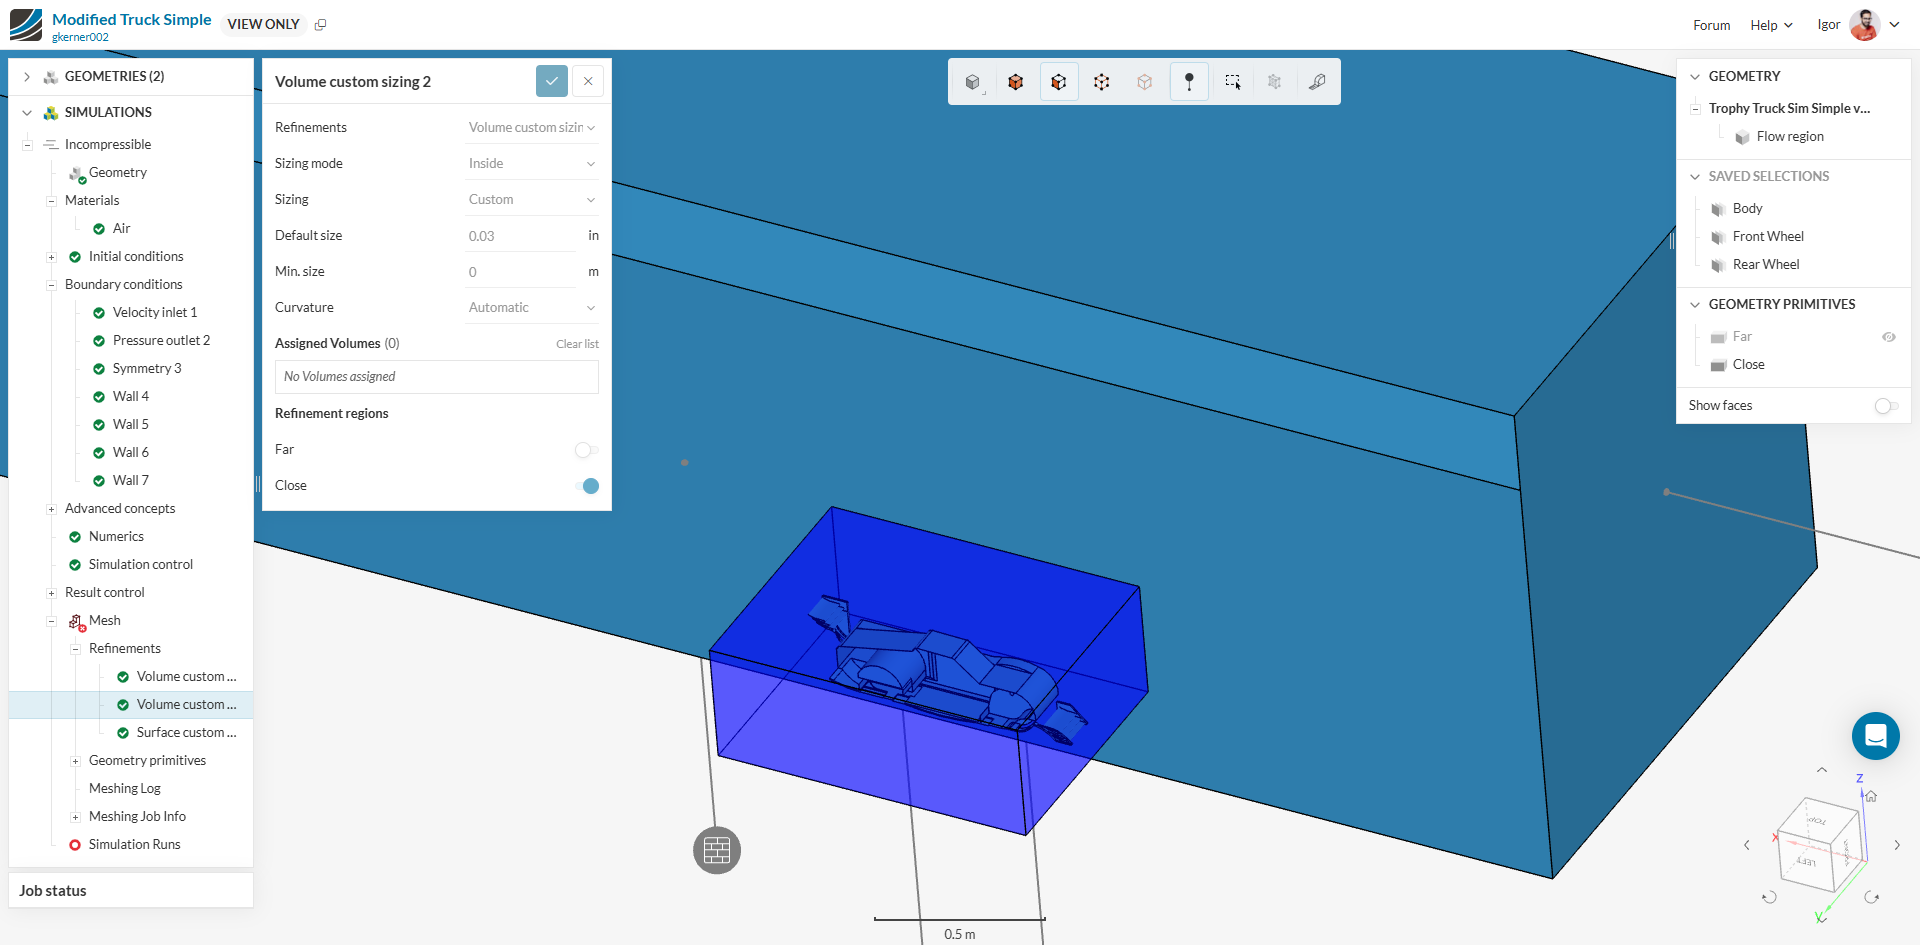Image resolution: width=1920 pixels, height=945 pixels.
Task: Roll view counter-clockwise
Action: (1769, 897)
